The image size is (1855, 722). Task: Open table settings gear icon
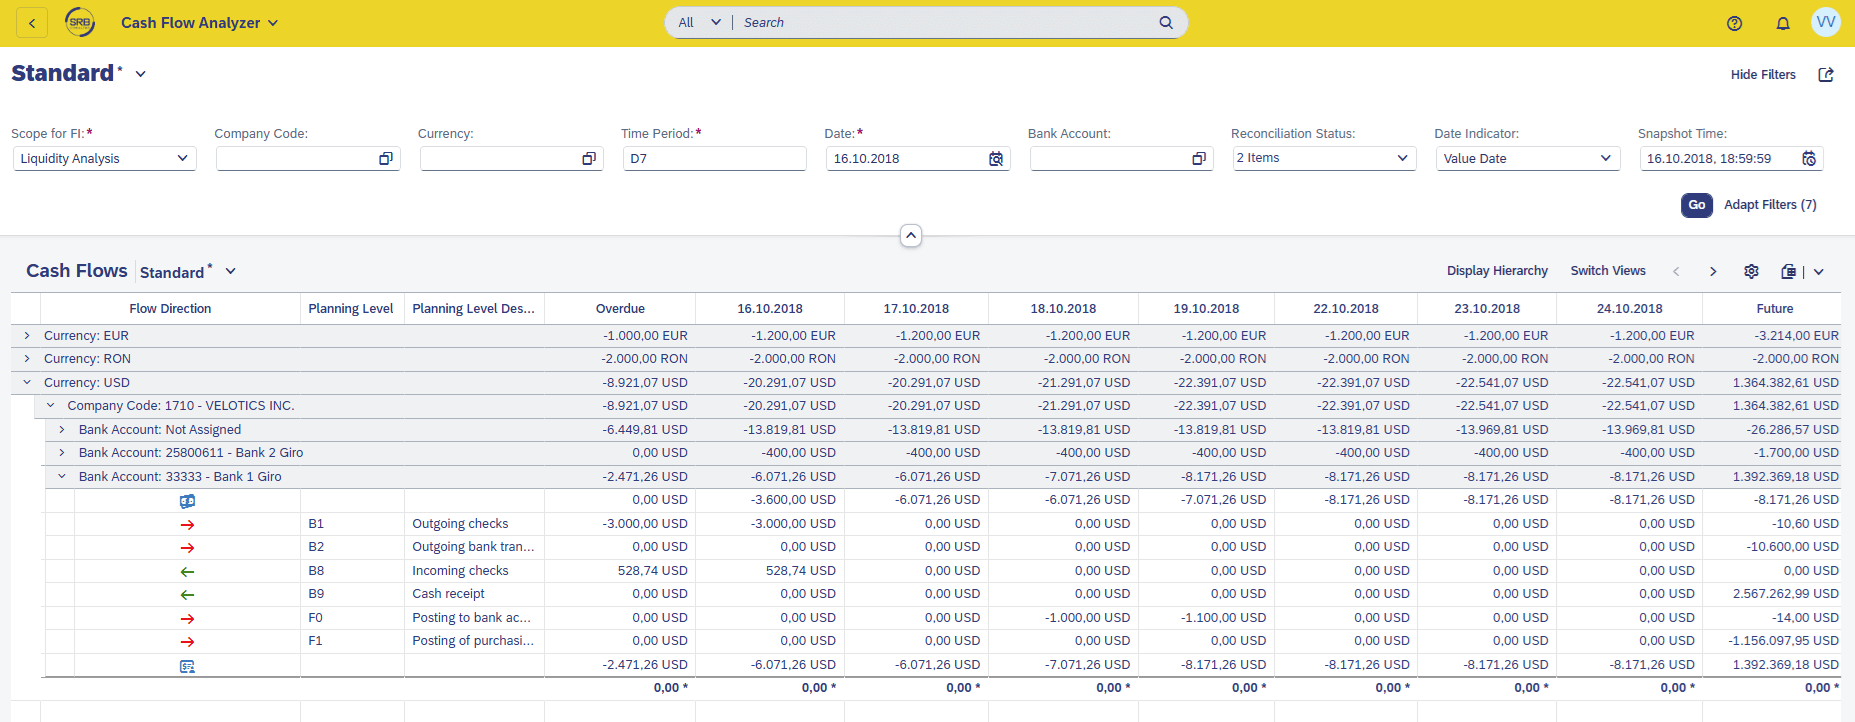coord(1751,271)
